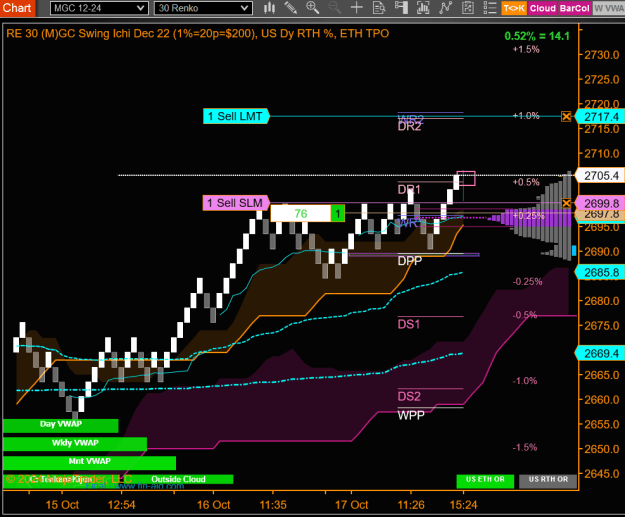
Task: Toggle the W VWA button
Action: pyautogui.click(x=609, y=8)
